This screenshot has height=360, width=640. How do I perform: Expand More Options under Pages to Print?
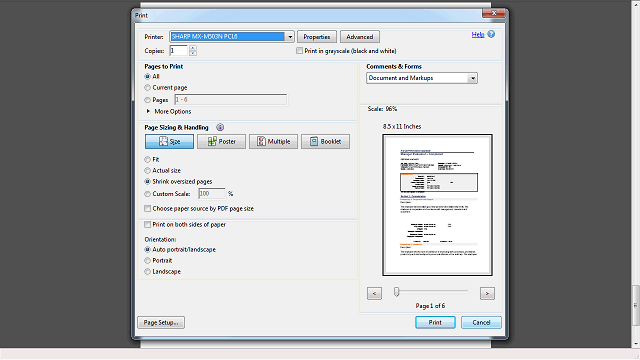pyautogui.click(x=169, y=111)
